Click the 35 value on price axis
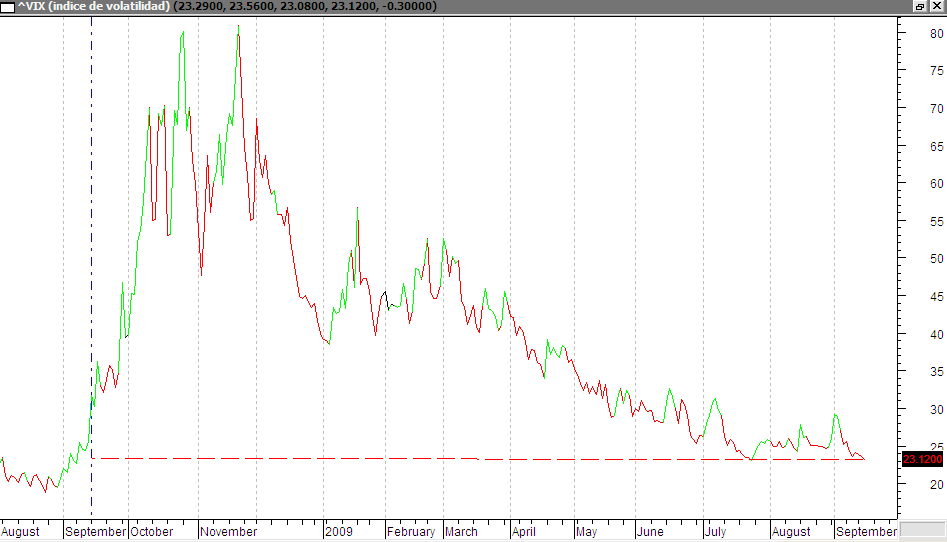Screen dimensions: 947x542 tap(936, 372)
